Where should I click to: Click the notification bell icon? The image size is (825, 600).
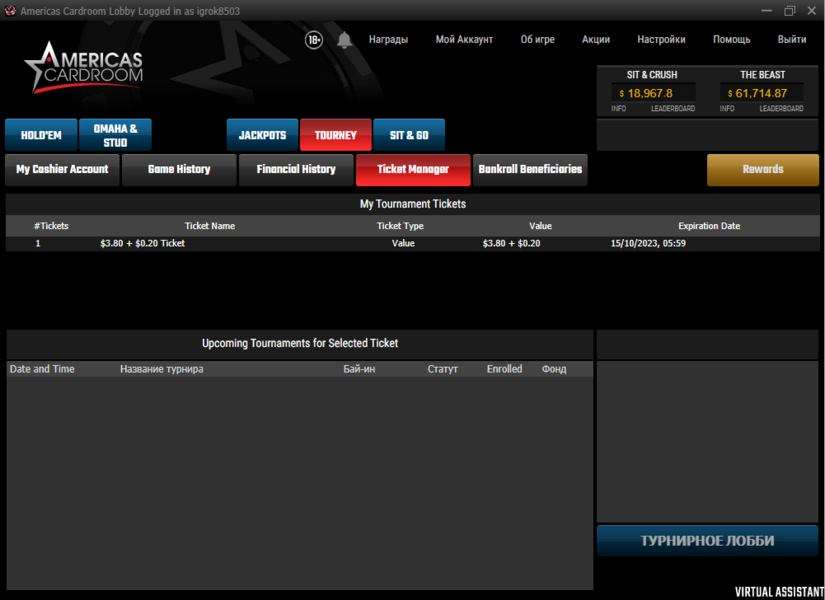click(344, 40)
